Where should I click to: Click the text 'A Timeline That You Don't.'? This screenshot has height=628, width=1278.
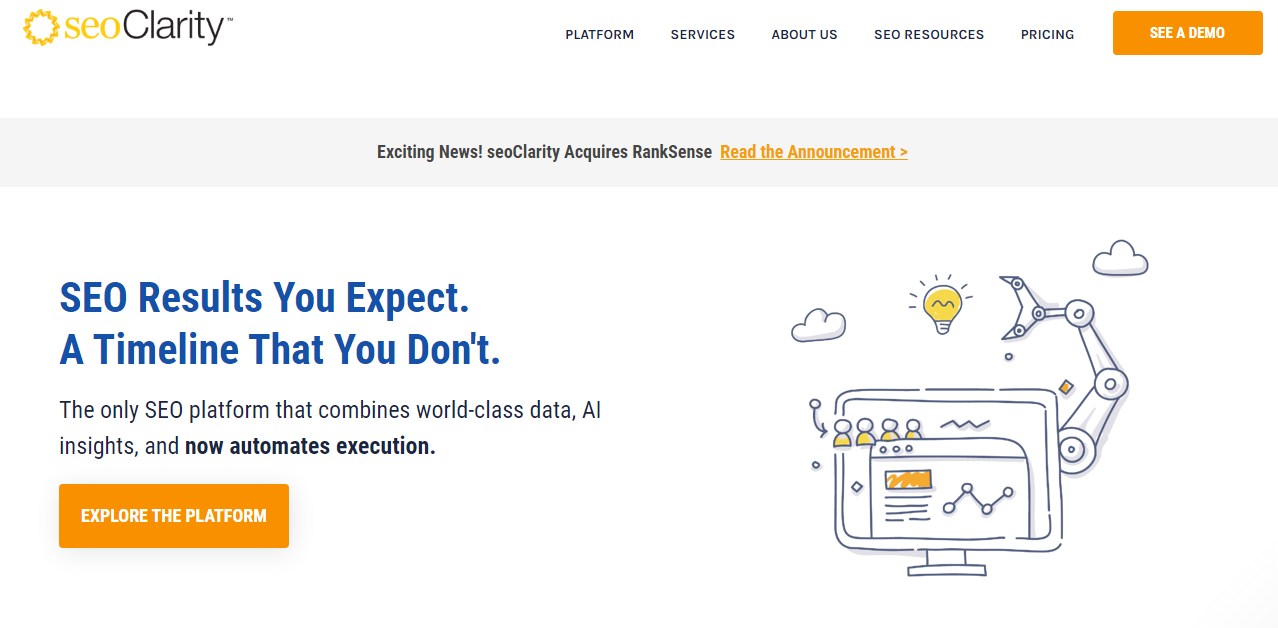(280, 350)
